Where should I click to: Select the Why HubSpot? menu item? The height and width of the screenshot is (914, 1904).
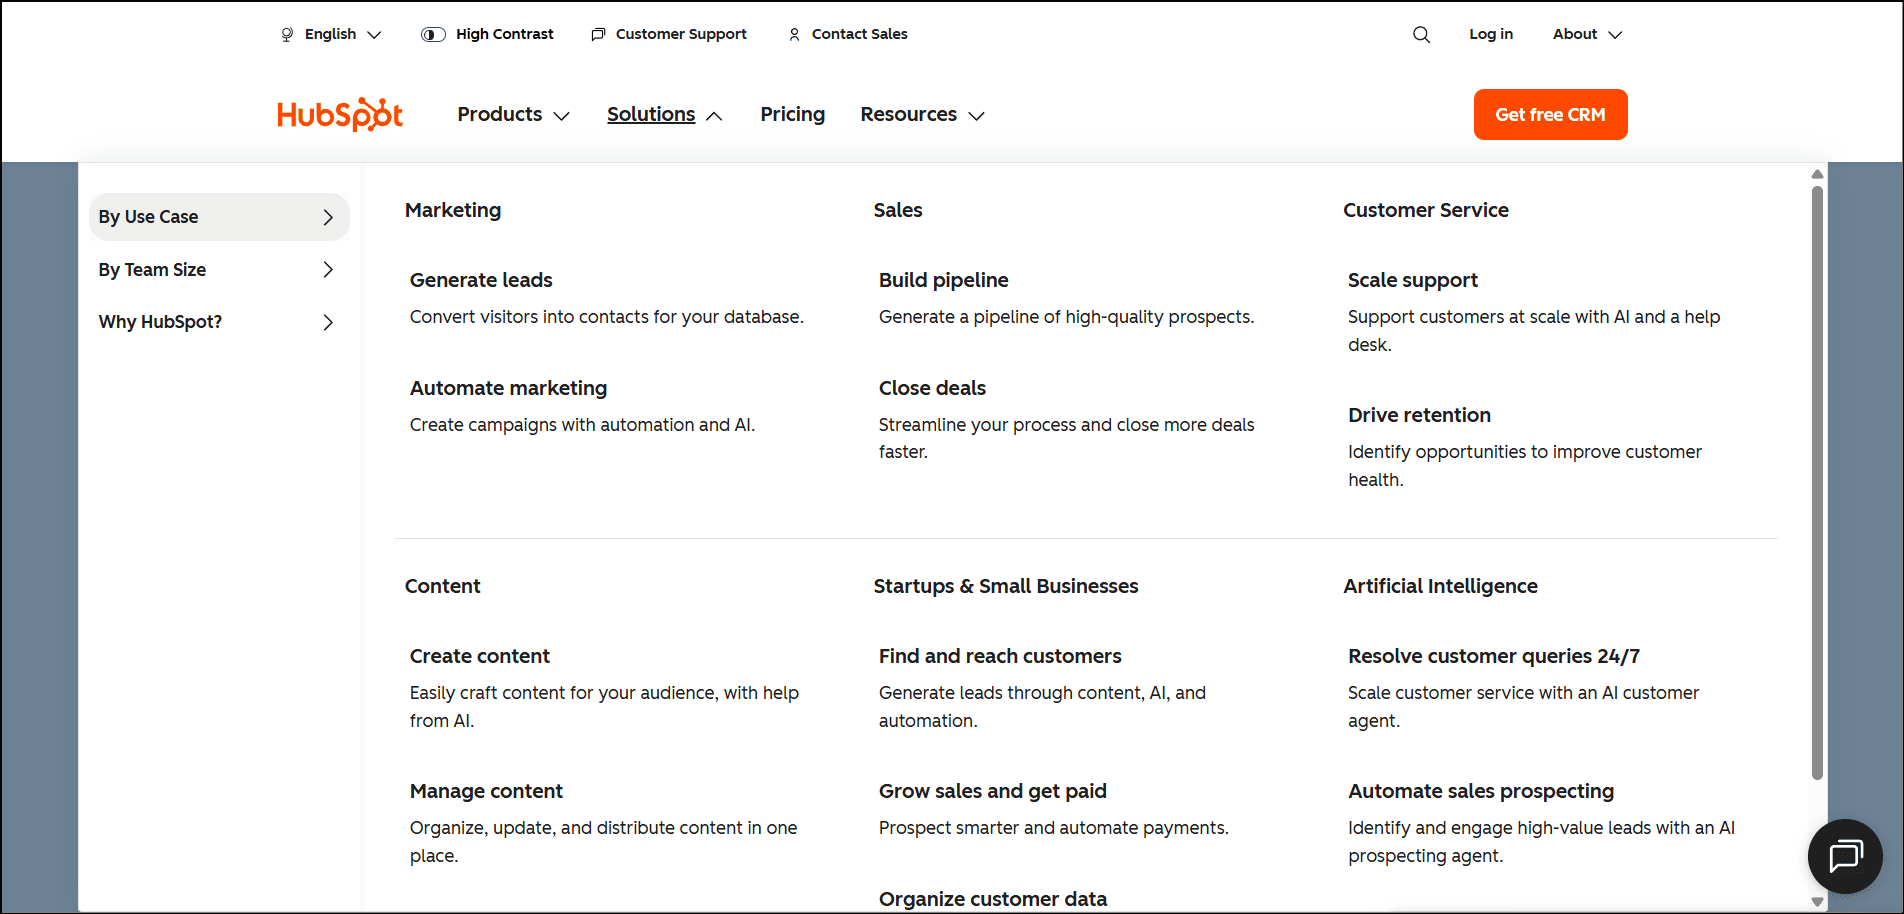pos(217,322)
